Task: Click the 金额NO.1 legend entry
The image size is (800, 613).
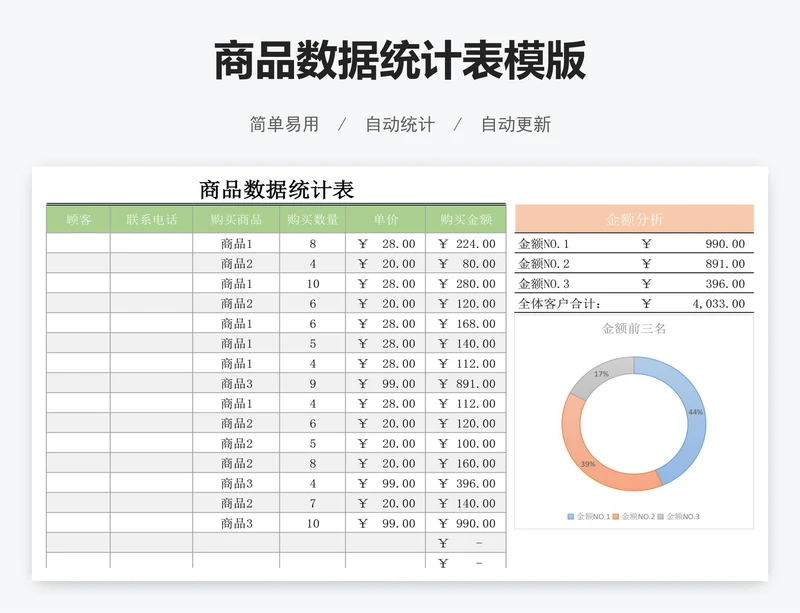Action: coord(592,516)
